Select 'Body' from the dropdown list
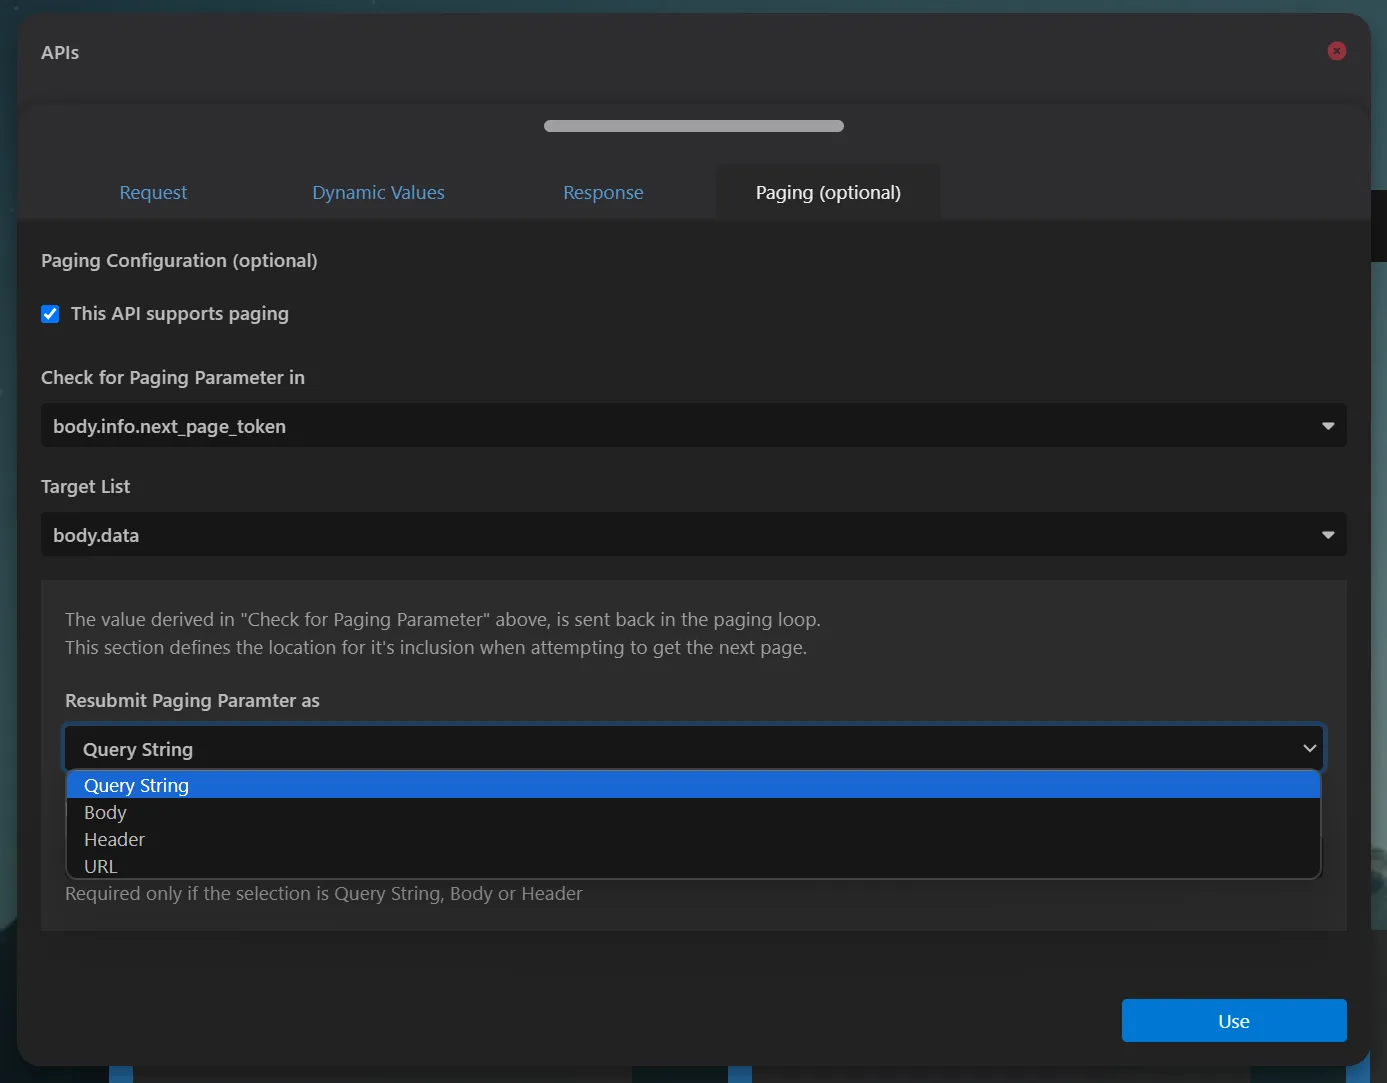 pos(693,812)
